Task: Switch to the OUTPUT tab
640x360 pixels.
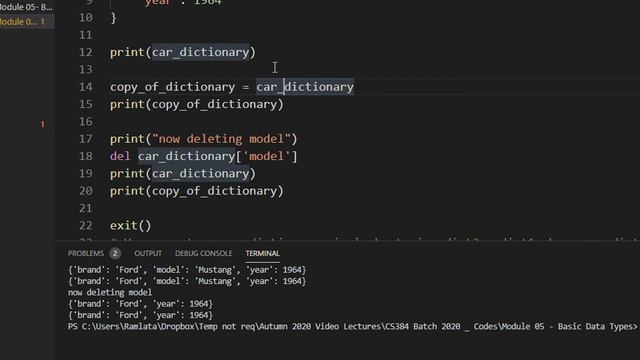Action: click(x=148, y=253)
